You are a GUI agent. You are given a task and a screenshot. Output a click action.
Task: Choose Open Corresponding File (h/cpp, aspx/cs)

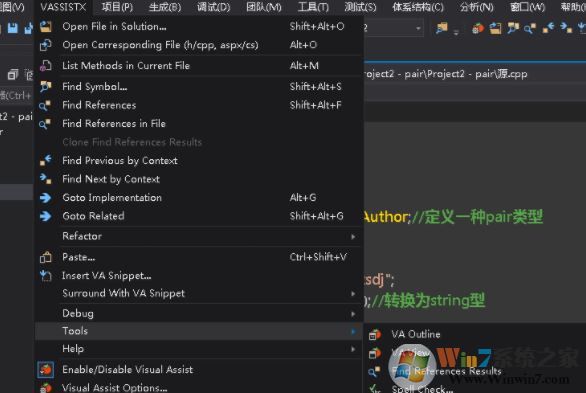point(199,45)
